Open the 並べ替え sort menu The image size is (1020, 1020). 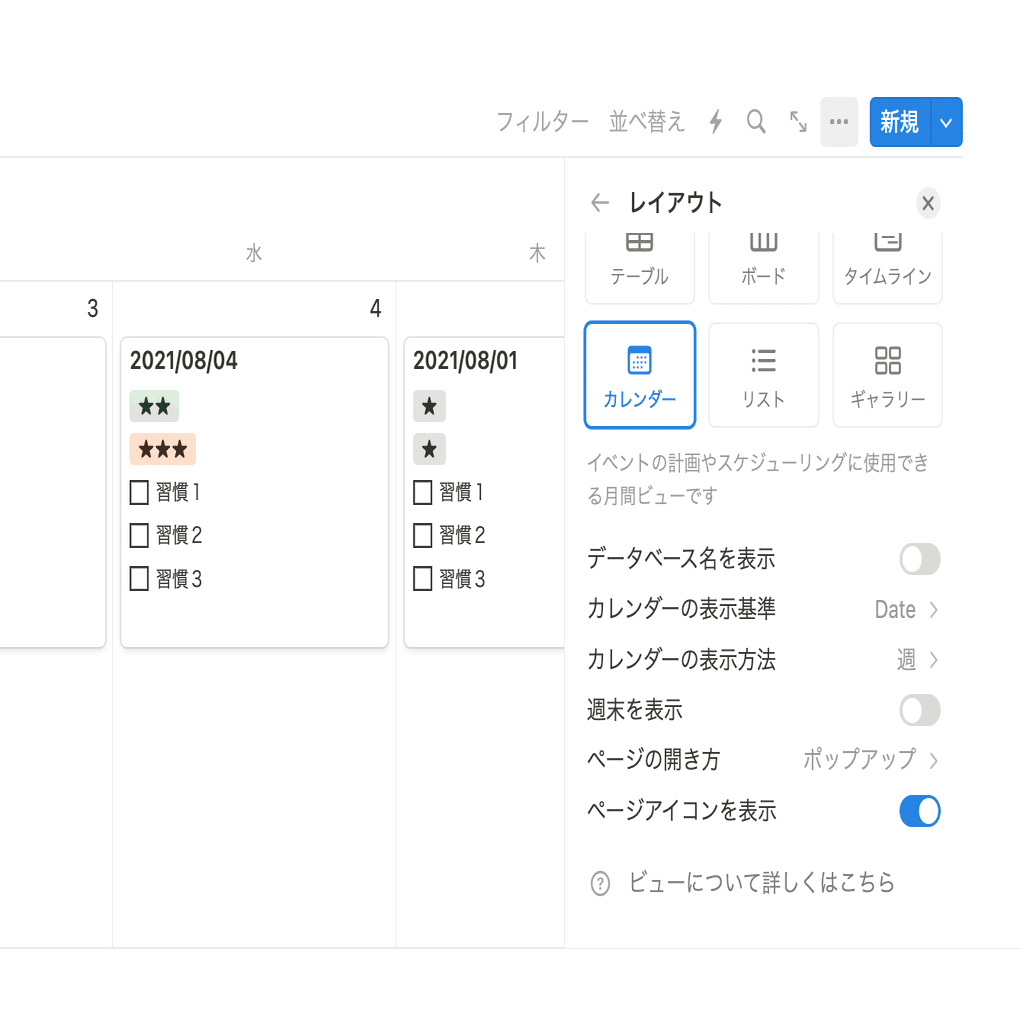647,122
